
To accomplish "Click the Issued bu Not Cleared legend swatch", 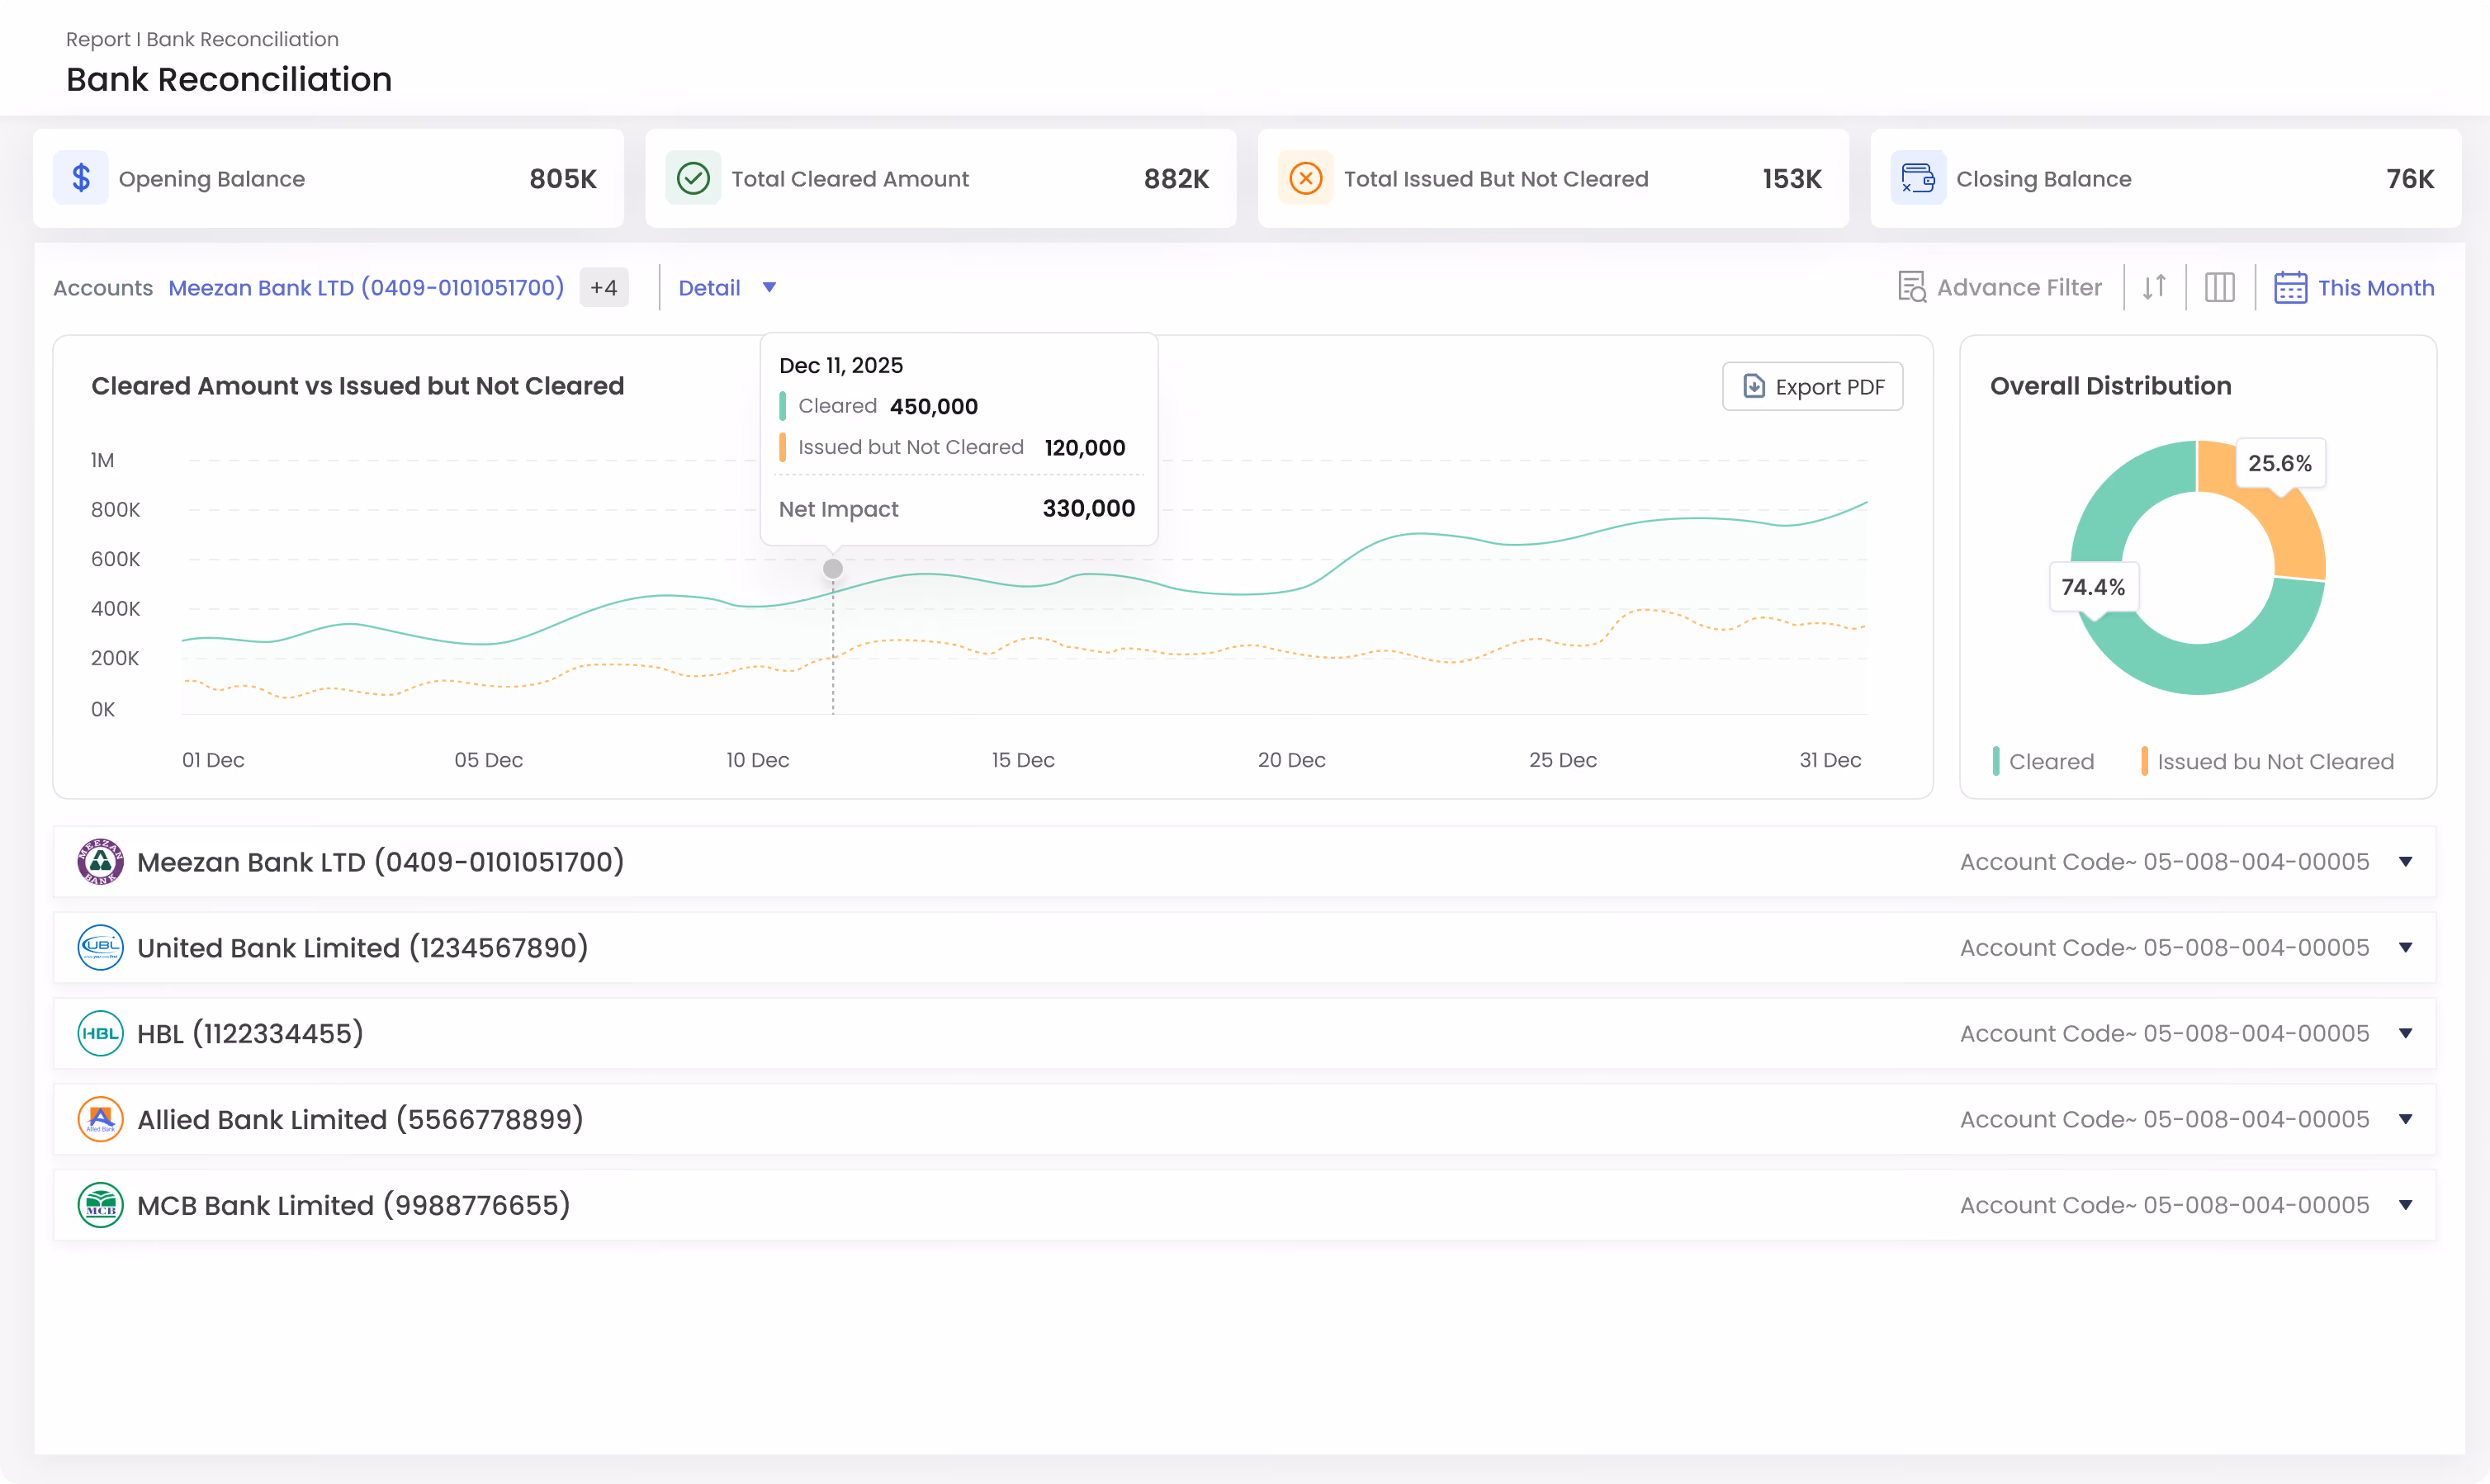I will [x=2144, y=761].
